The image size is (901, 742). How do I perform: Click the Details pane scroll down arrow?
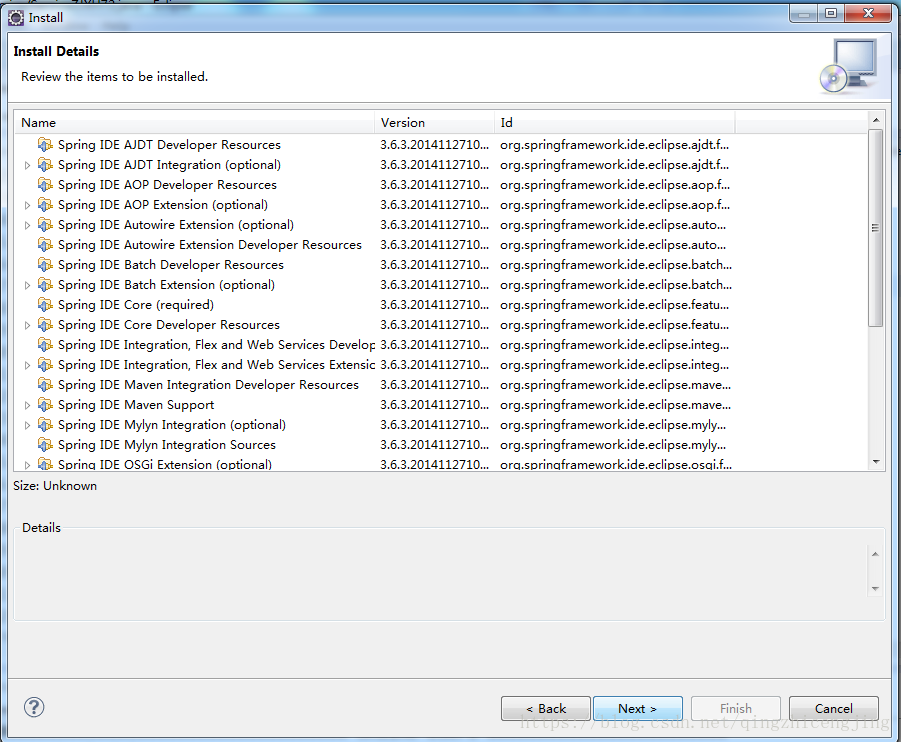(875, 589)
